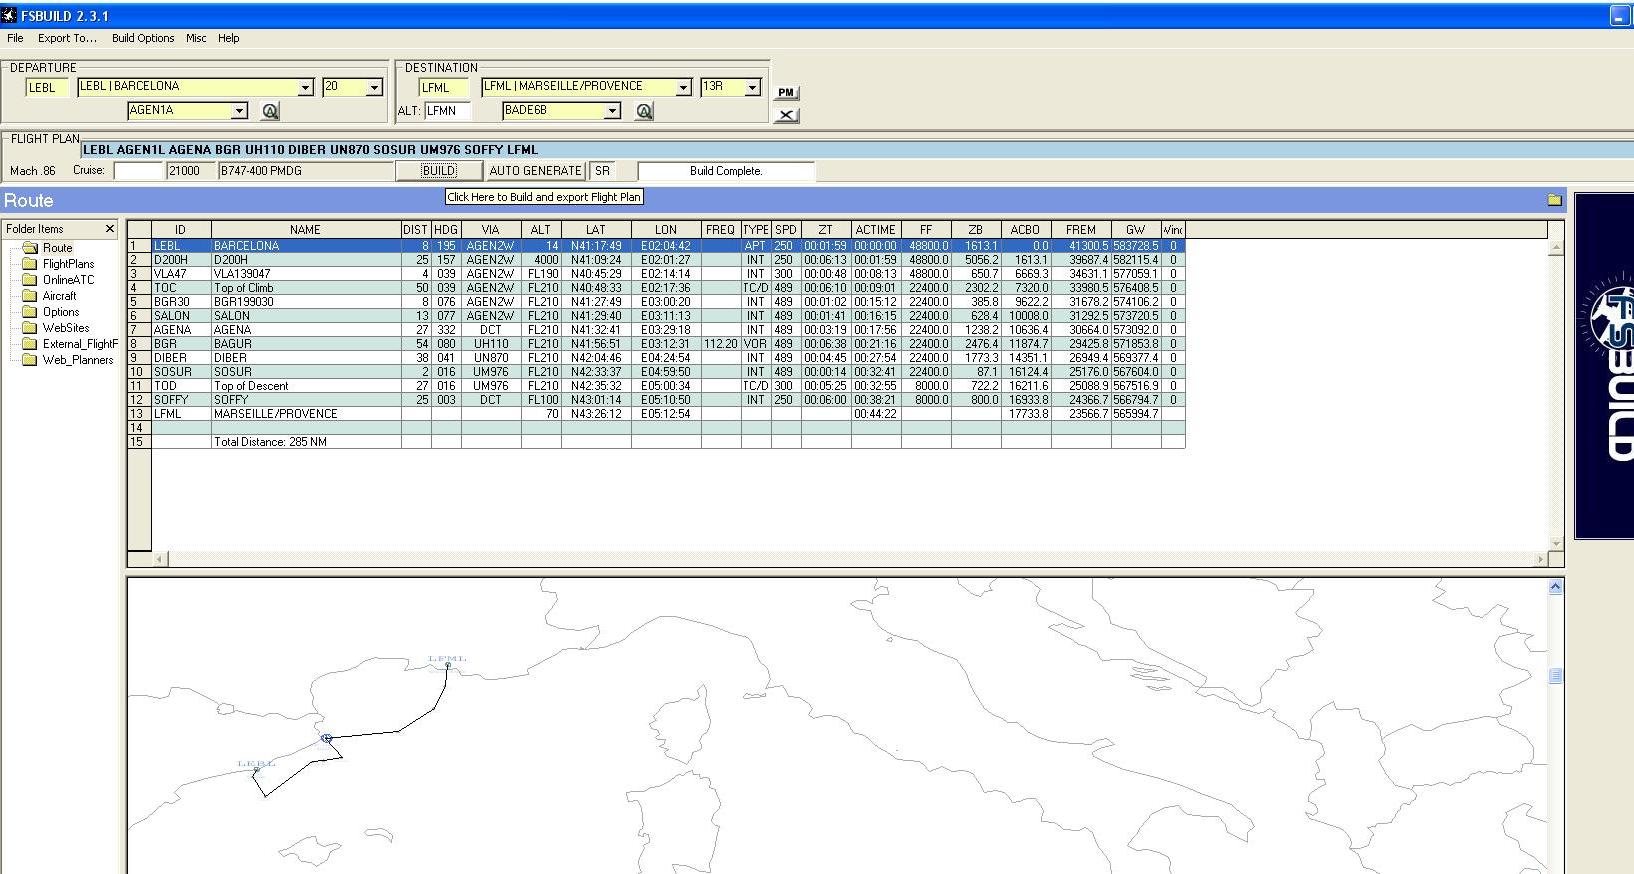Open the AGEN1A SID dropdown
This screenshot has width=1634, height=874.
[239, 110]
